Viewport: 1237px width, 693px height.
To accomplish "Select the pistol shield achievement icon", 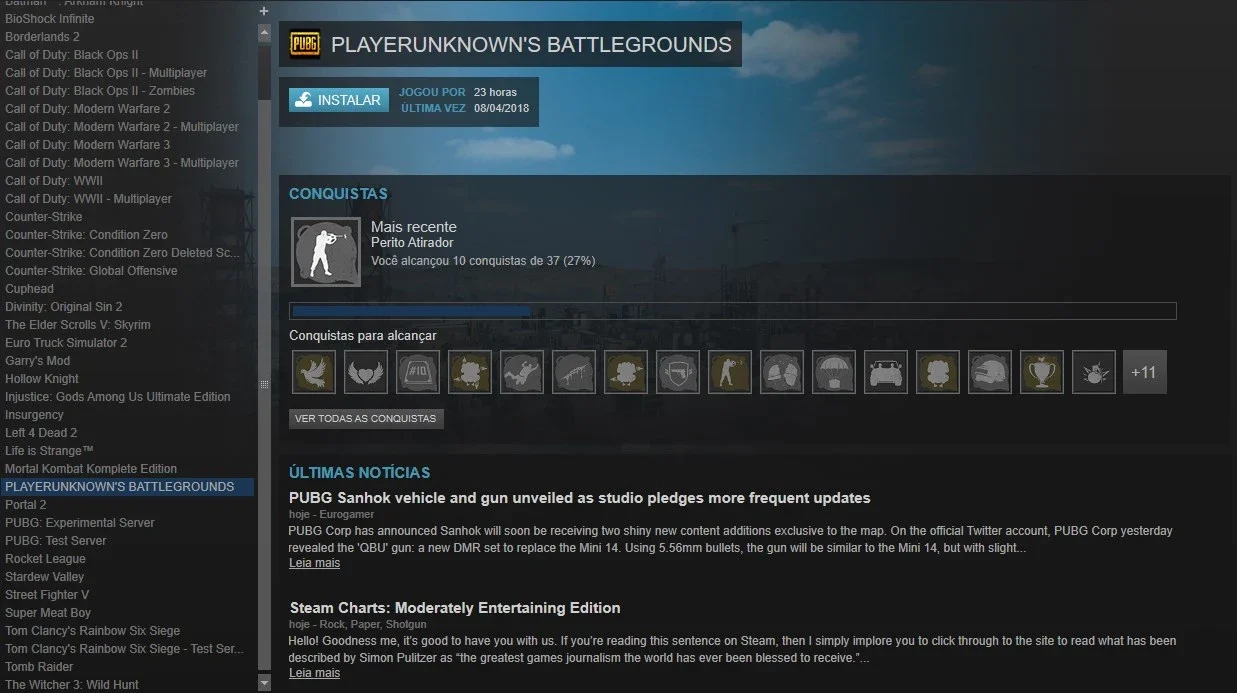I will [x=678, y=372].
